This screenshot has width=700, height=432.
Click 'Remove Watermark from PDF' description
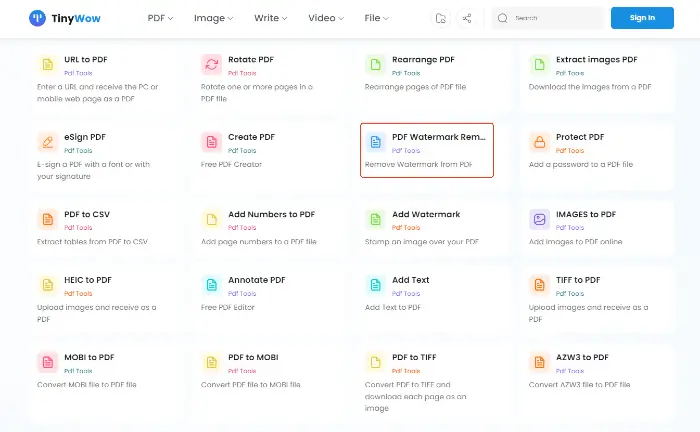418,164
